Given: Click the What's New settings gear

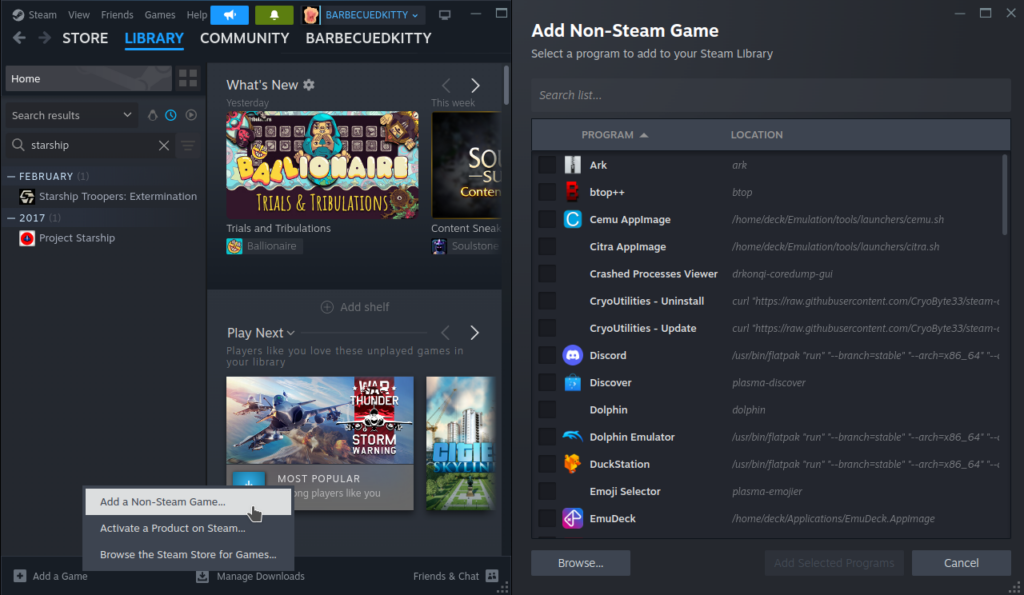Looking at the screenshot, I should (x=309, y=85).
